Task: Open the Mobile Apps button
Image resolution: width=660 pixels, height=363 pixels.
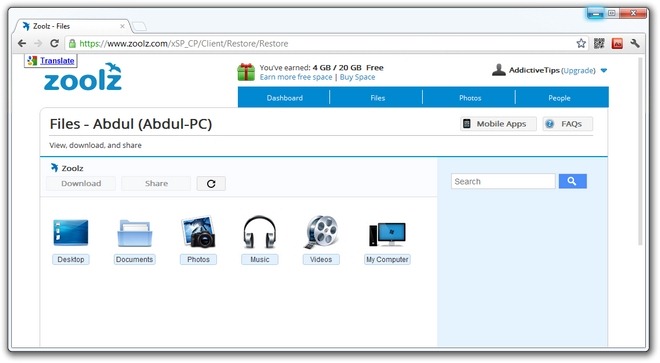Action: 498,124
